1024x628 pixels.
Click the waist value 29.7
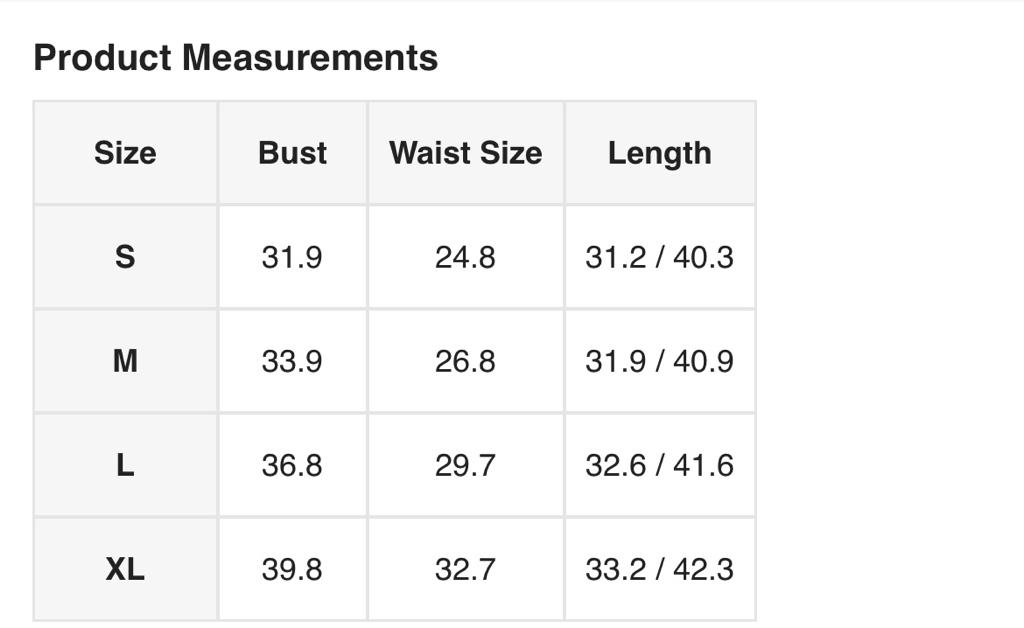[465, 465]
